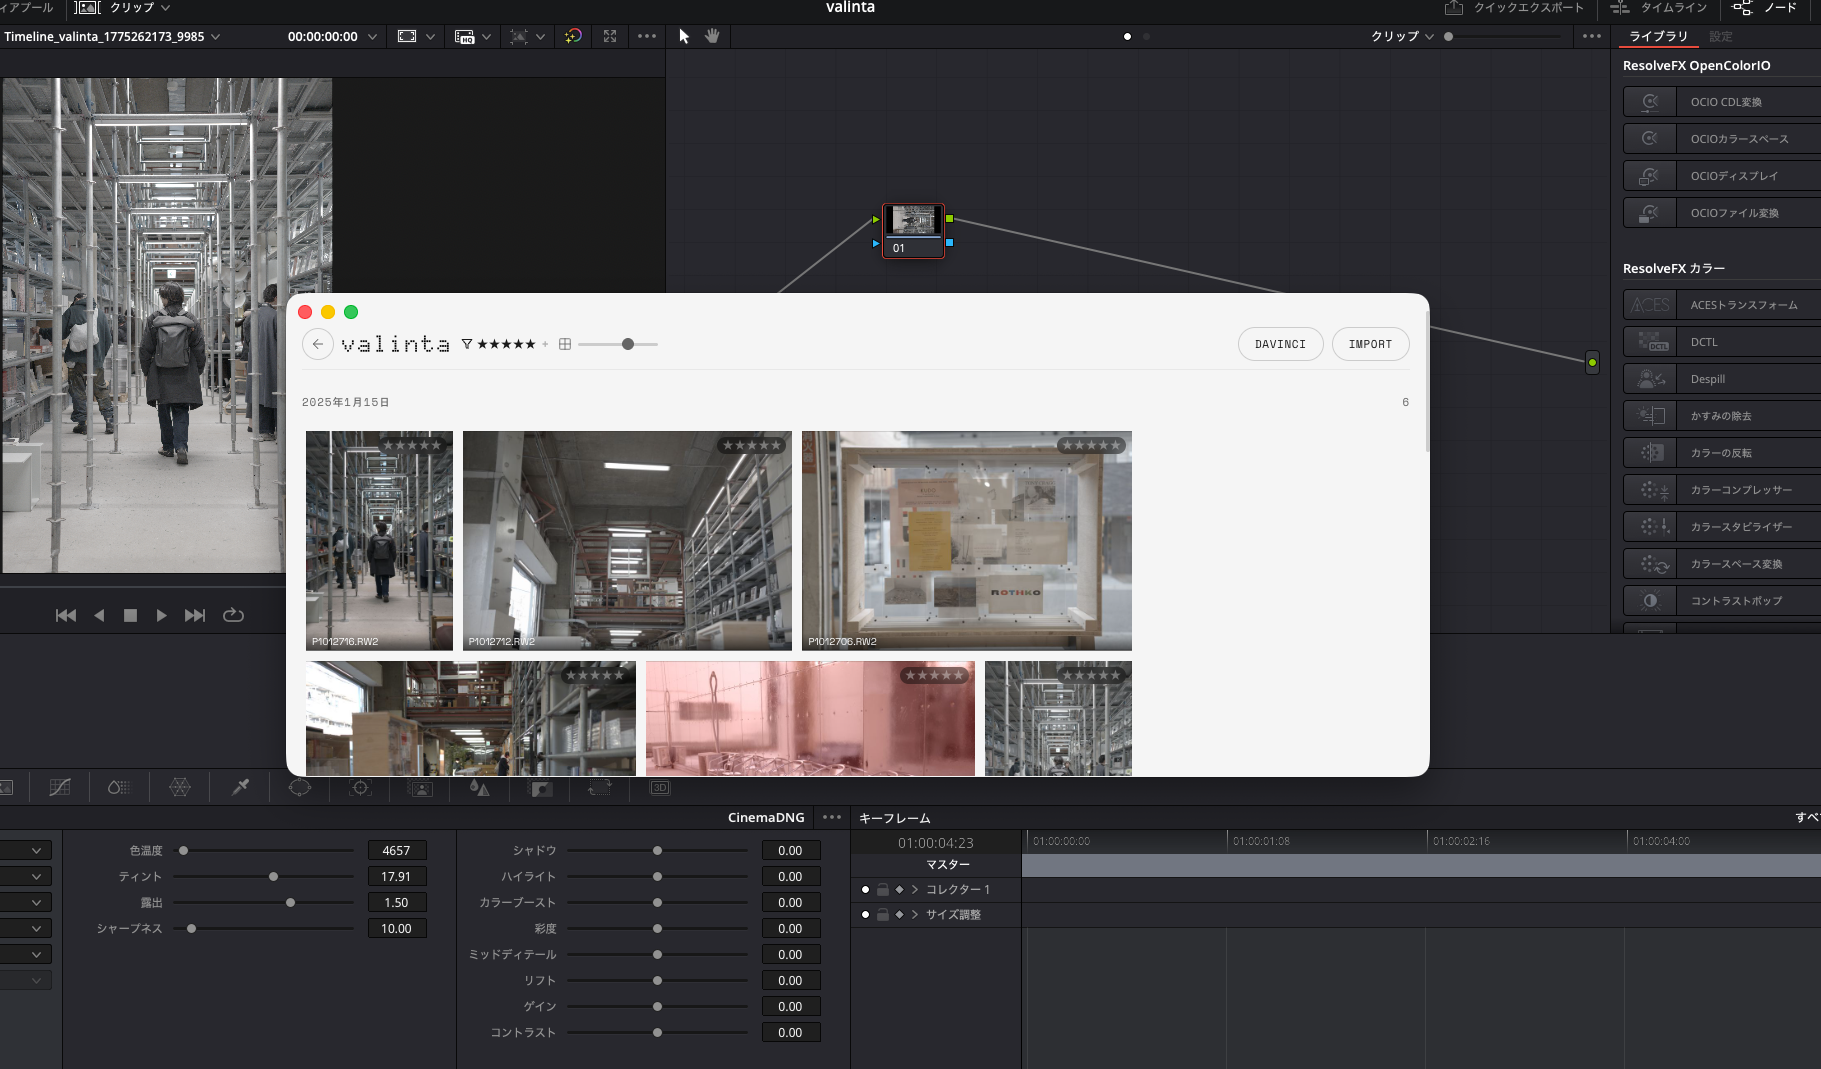
Task: Switch to the 設定 tab next to ライブラリ
Action: pos(1720,36)
